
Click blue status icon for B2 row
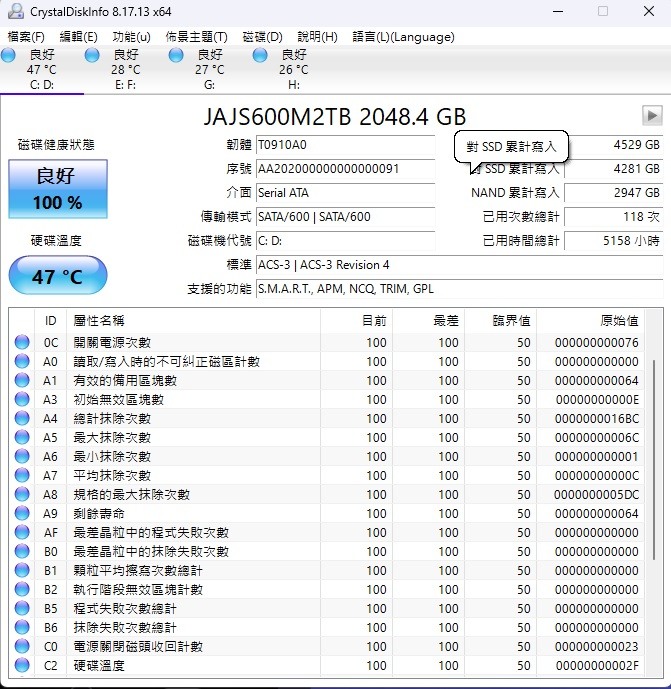tap(22, 589)
